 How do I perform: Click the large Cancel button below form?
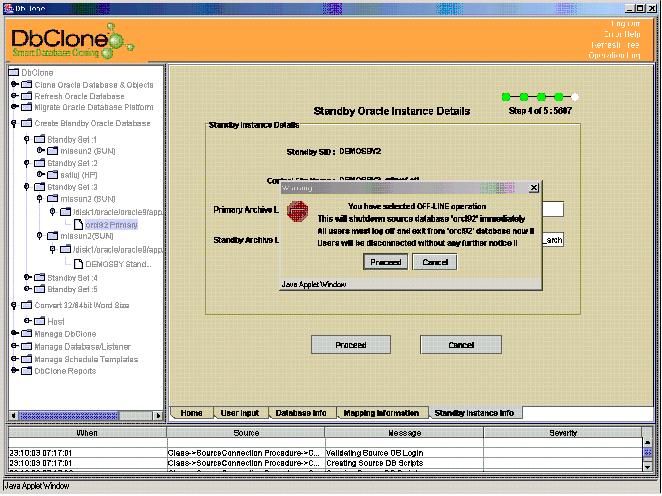(461, 345)
